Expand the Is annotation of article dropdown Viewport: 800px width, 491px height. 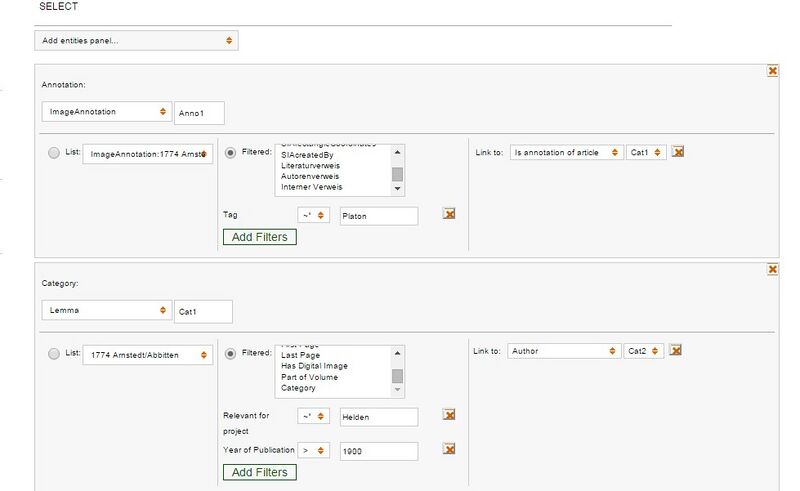[566, 153]
